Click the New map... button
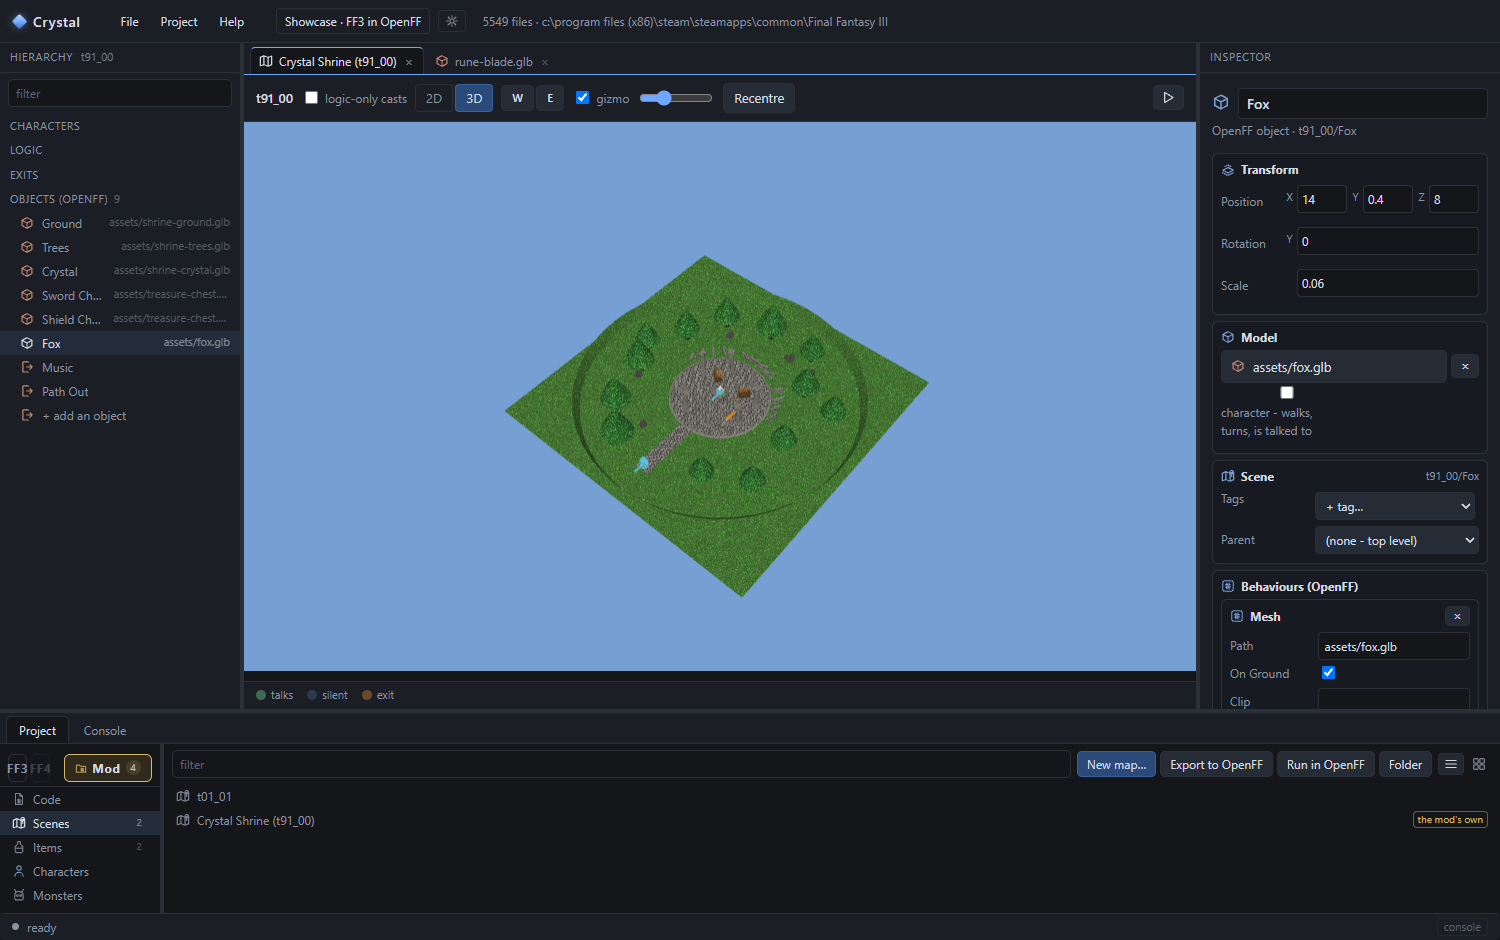 tap(1116, 764)
